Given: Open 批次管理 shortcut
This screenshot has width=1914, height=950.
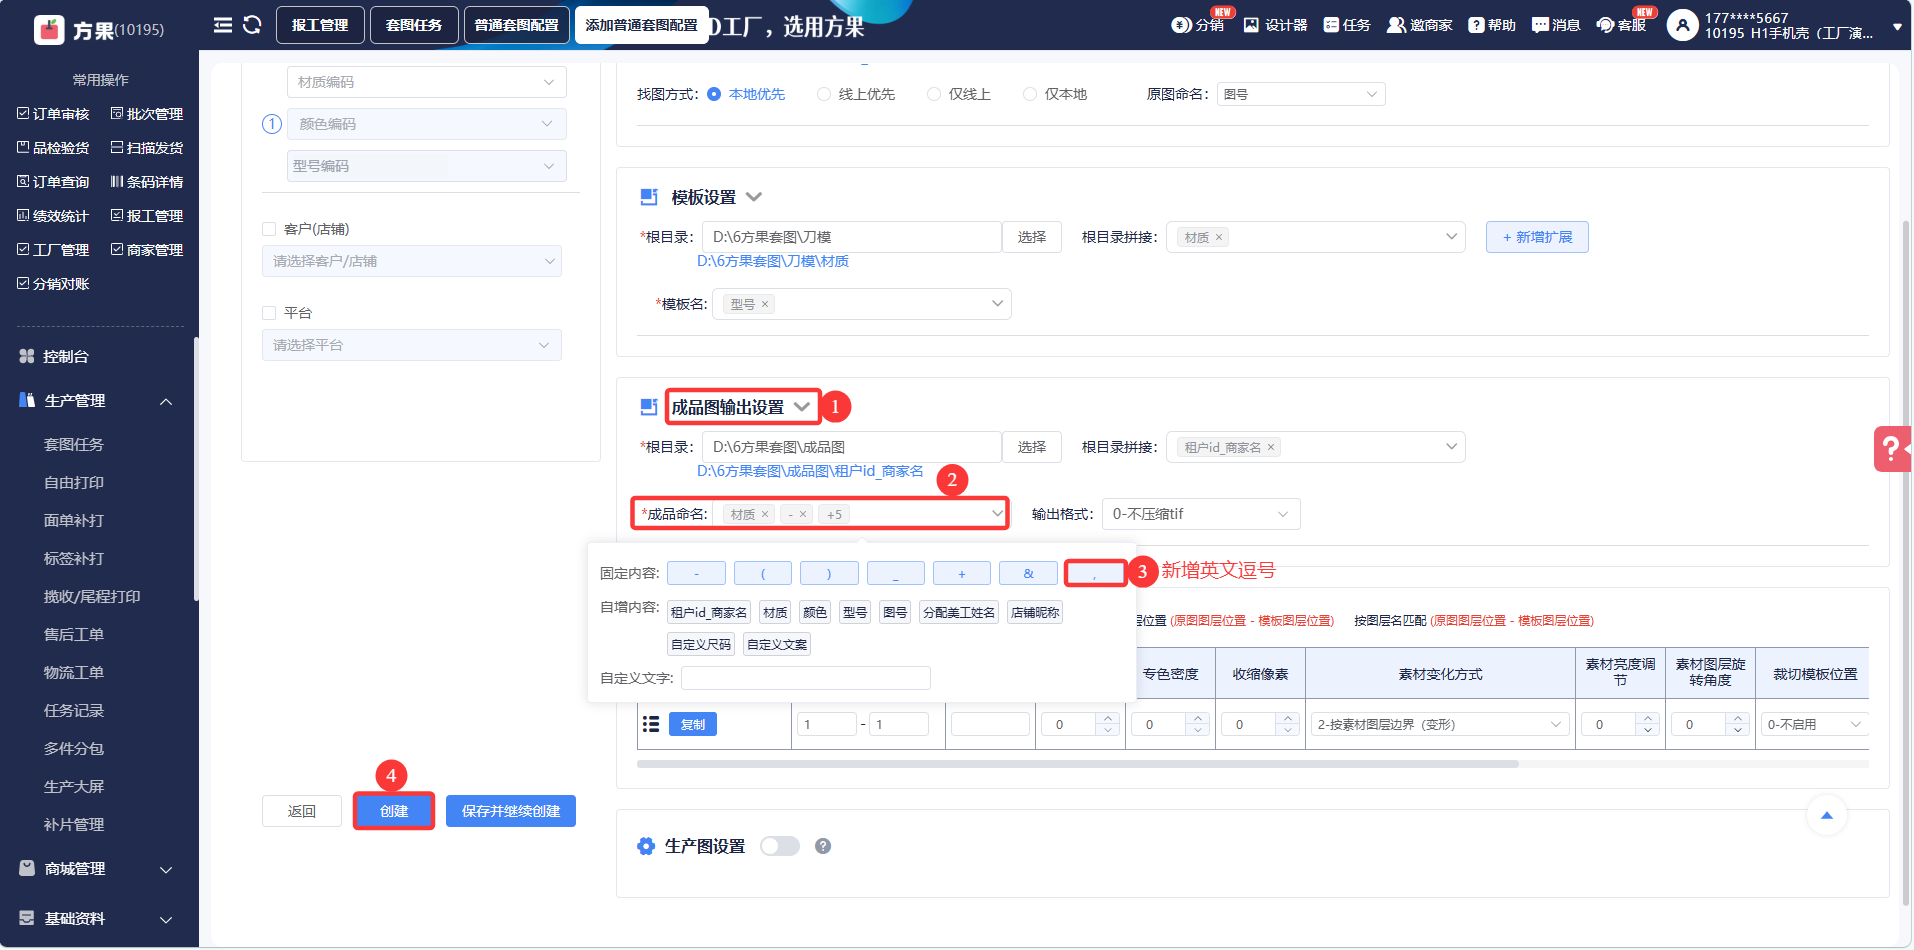Looking at the screenshot, I should [x=147, y=114].
